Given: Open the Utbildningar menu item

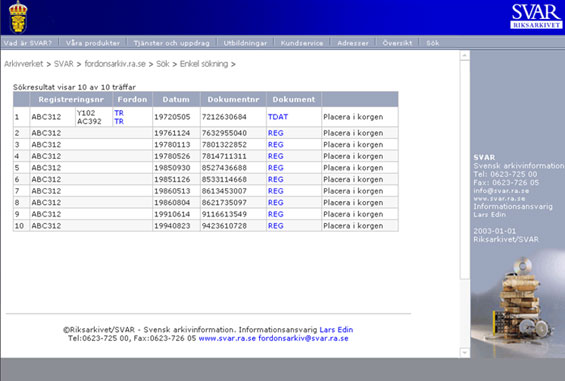Looking at the screenshot, I should (x=245, y=43).
